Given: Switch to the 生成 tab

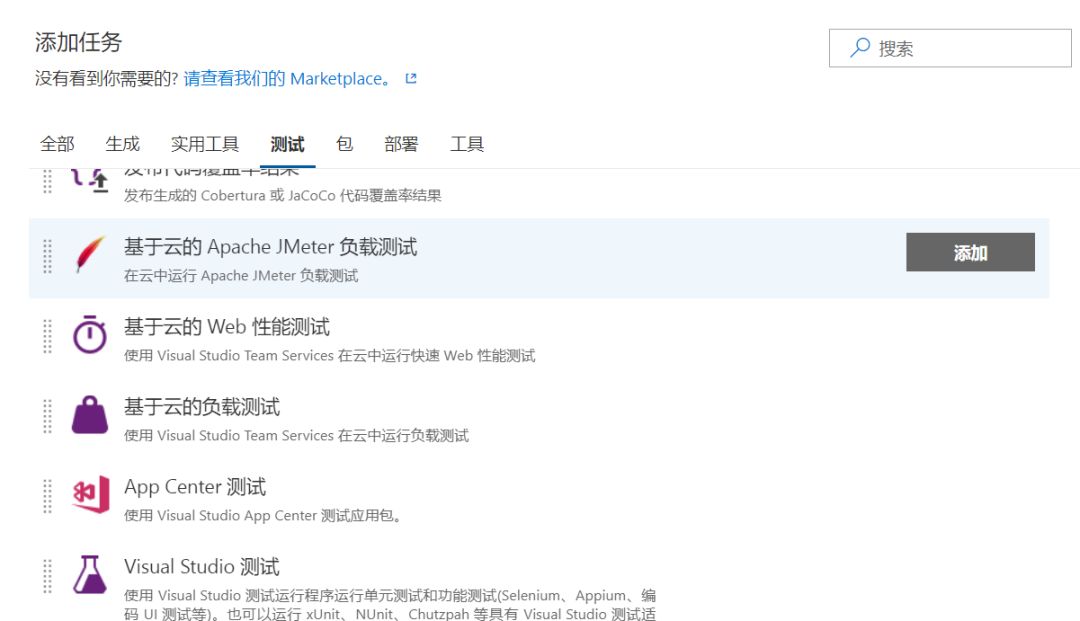Looking at the screenshot, I should [123, 144].
